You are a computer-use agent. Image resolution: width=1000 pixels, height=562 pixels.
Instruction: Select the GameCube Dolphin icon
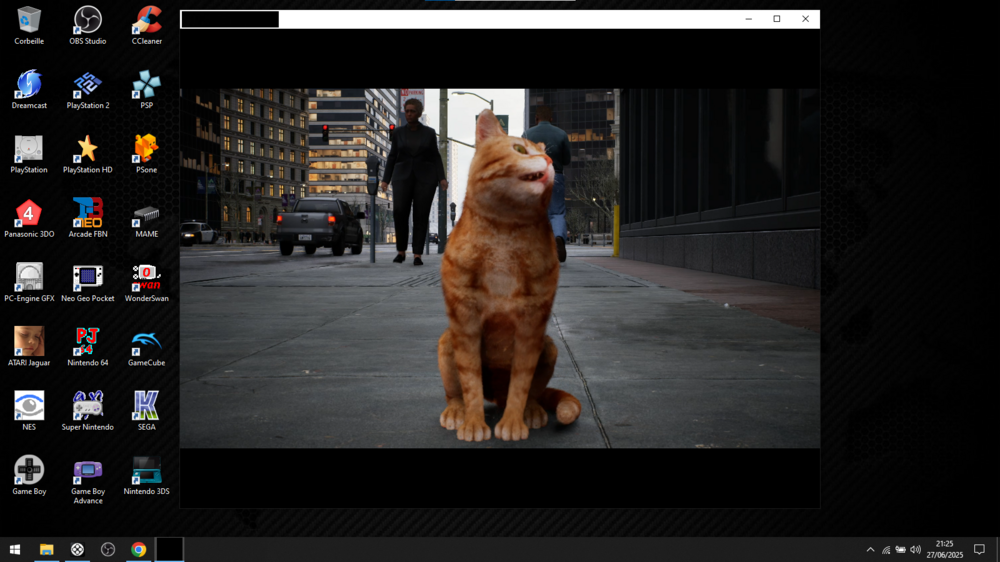pyautogui.click(x=147, y=342)
